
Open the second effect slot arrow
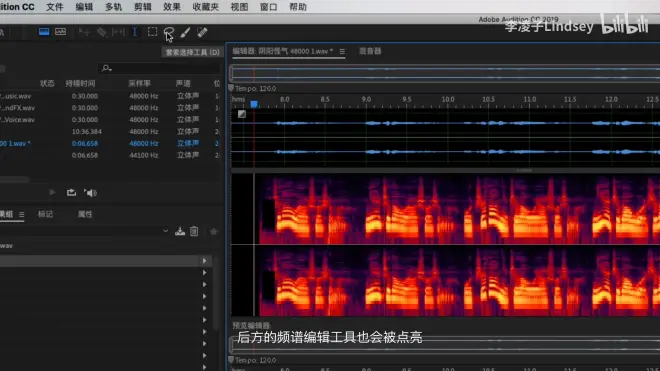[205, 272]
